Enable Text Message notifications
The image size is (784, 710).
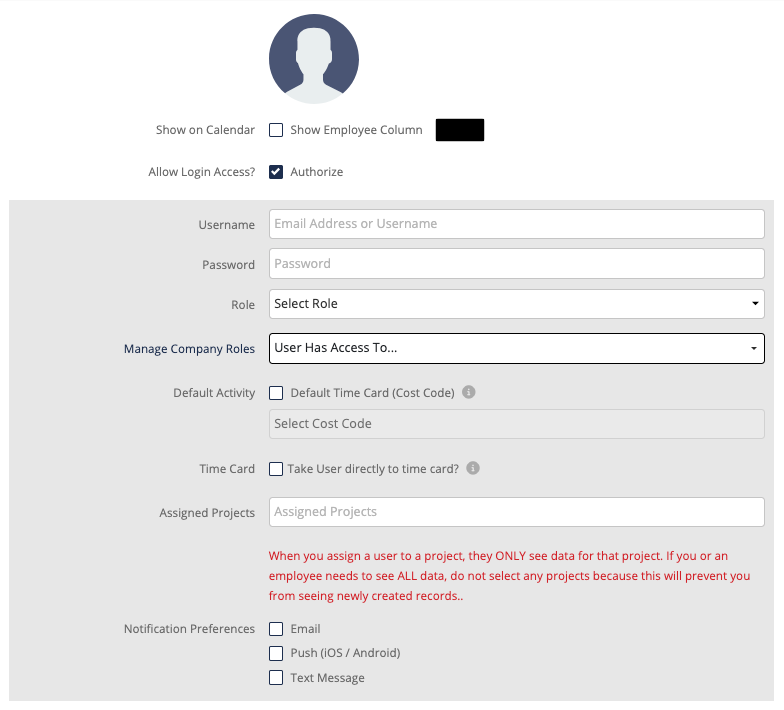276,678
